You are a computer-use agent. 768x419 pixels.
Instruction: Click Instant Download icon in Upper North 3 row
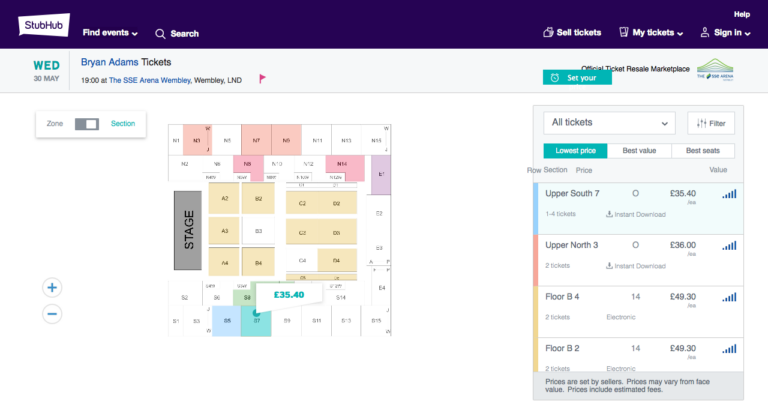click(x=609, y=266)
